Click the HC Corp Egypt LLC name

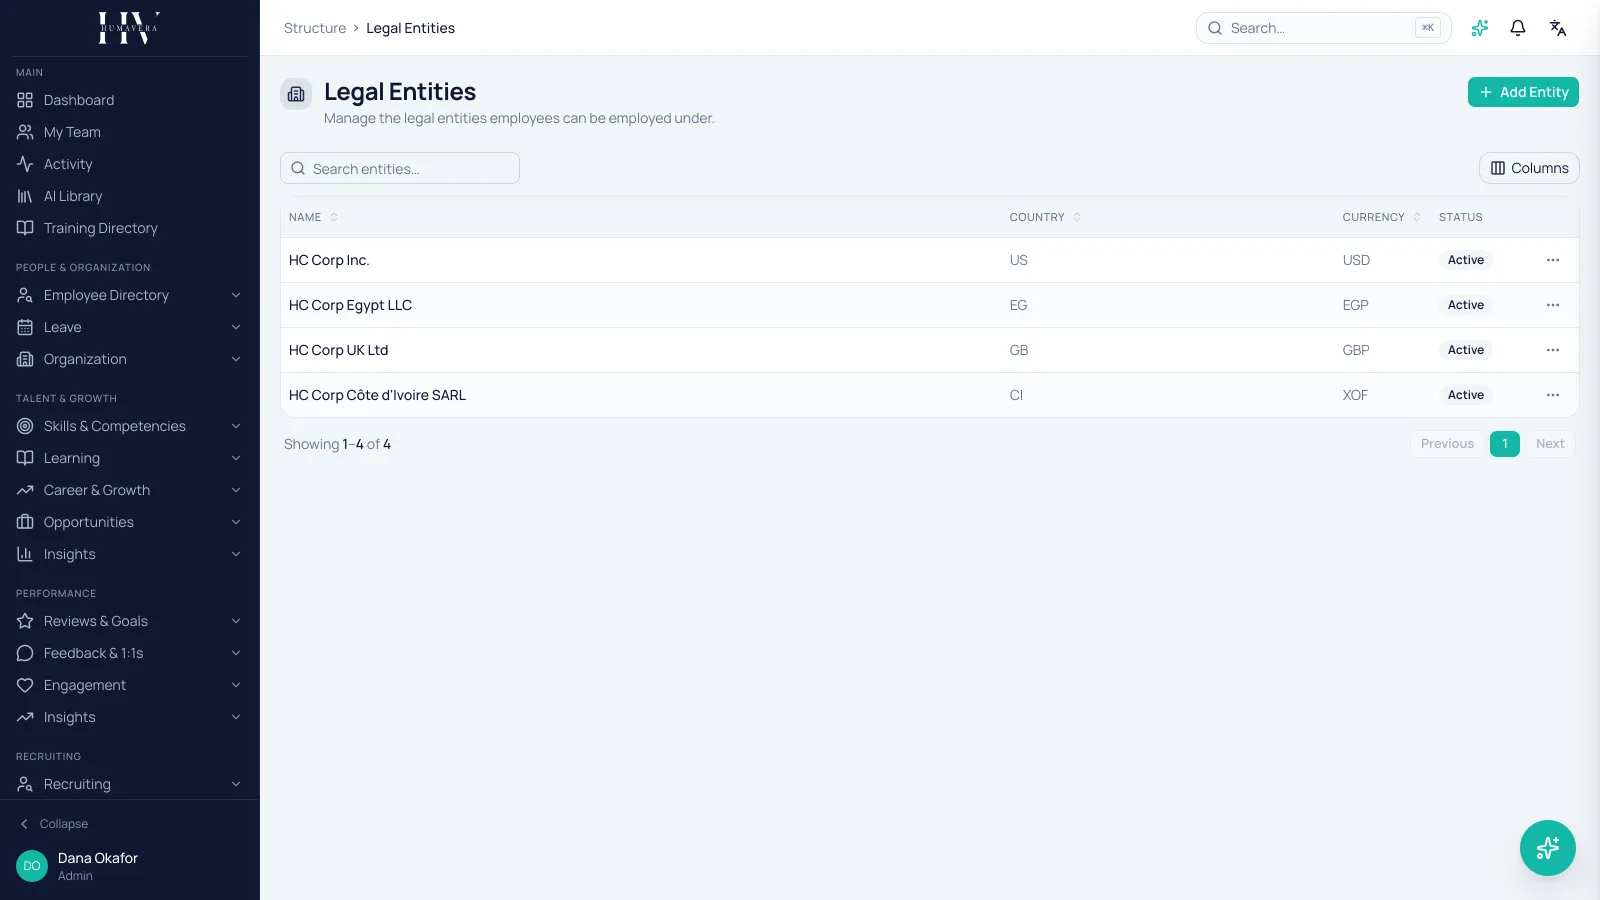point(350,305)
